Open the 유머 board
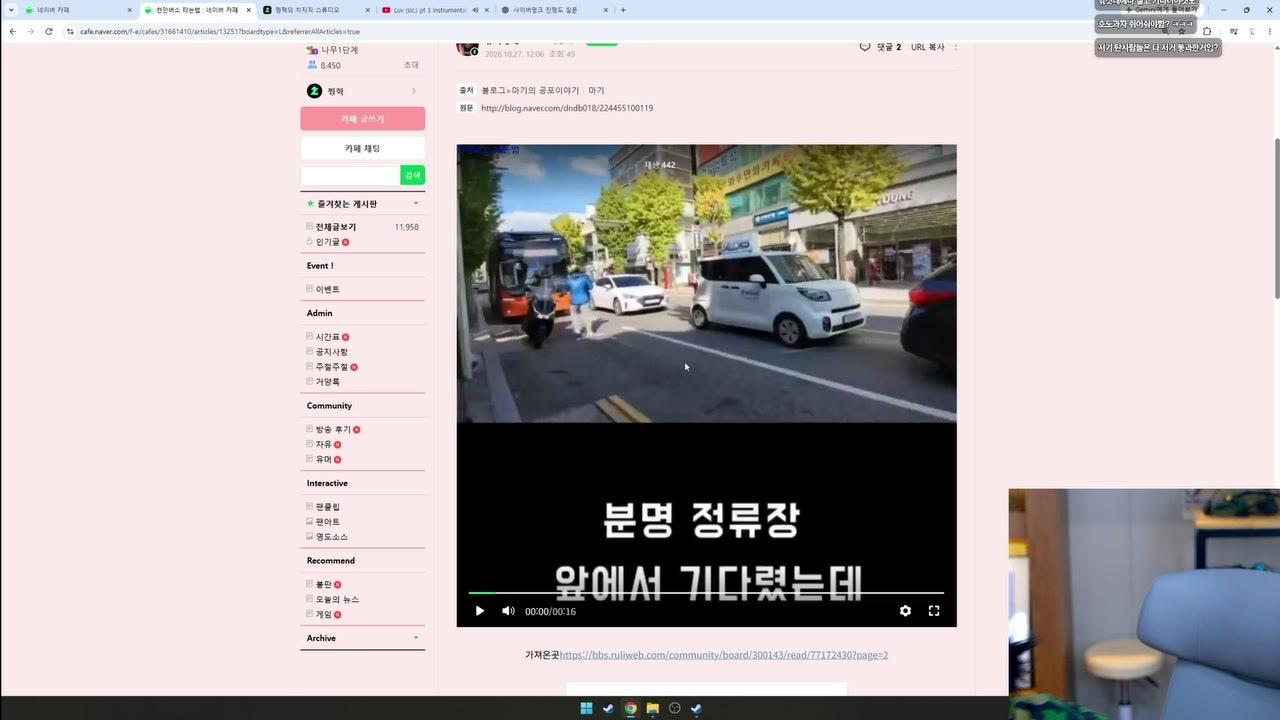Screen dimensions: 1280x720 pyautogui.click(x=323, y=459)
